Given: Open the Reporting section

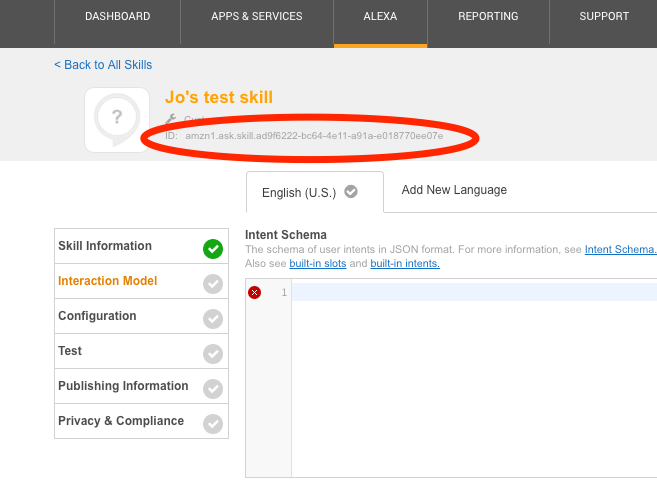Looking at the screenshot, I should pyautogui.click(x=488, y=17).
